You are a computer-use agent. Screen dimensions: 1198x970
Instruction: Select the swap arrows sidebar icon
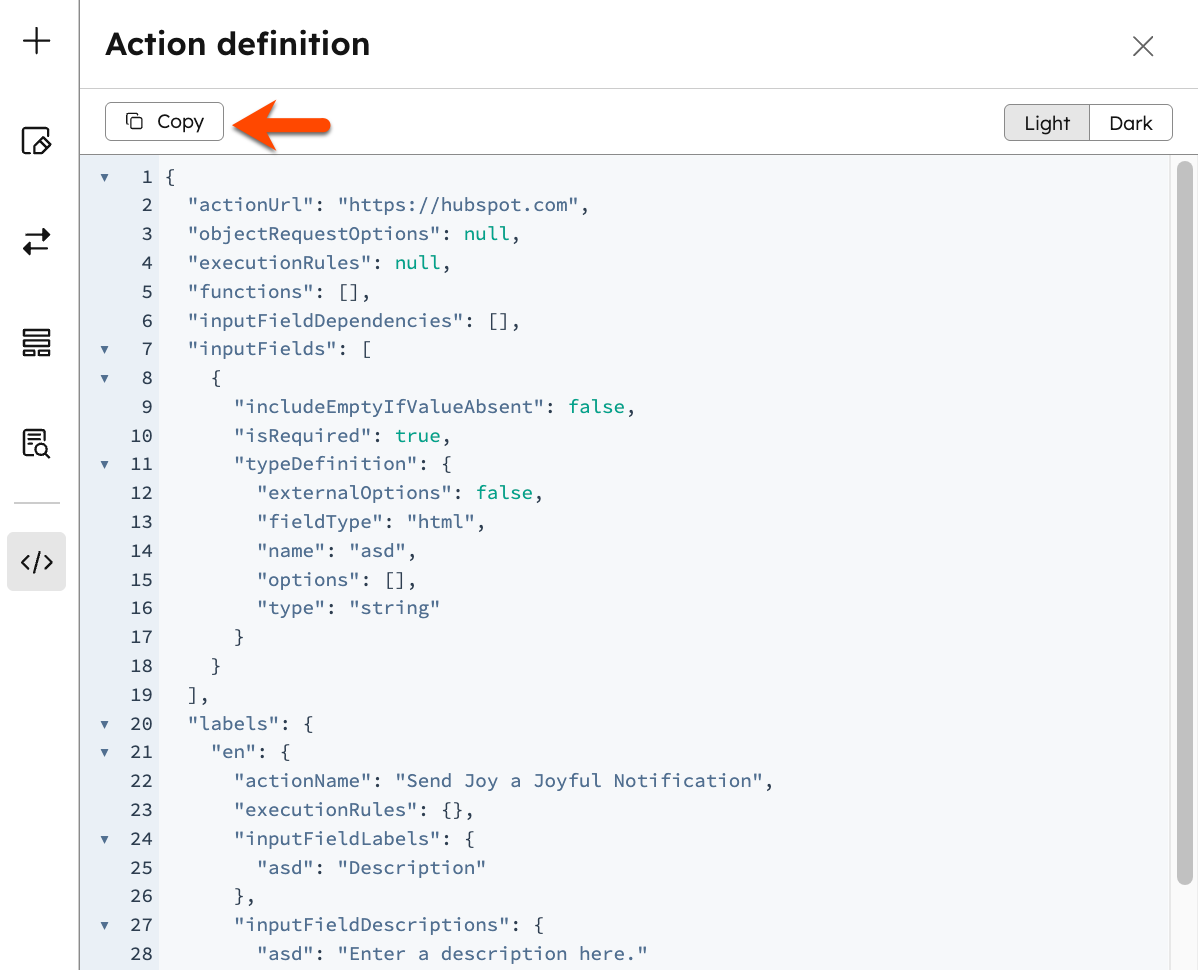pyautogui.click(x=37, y=242)
